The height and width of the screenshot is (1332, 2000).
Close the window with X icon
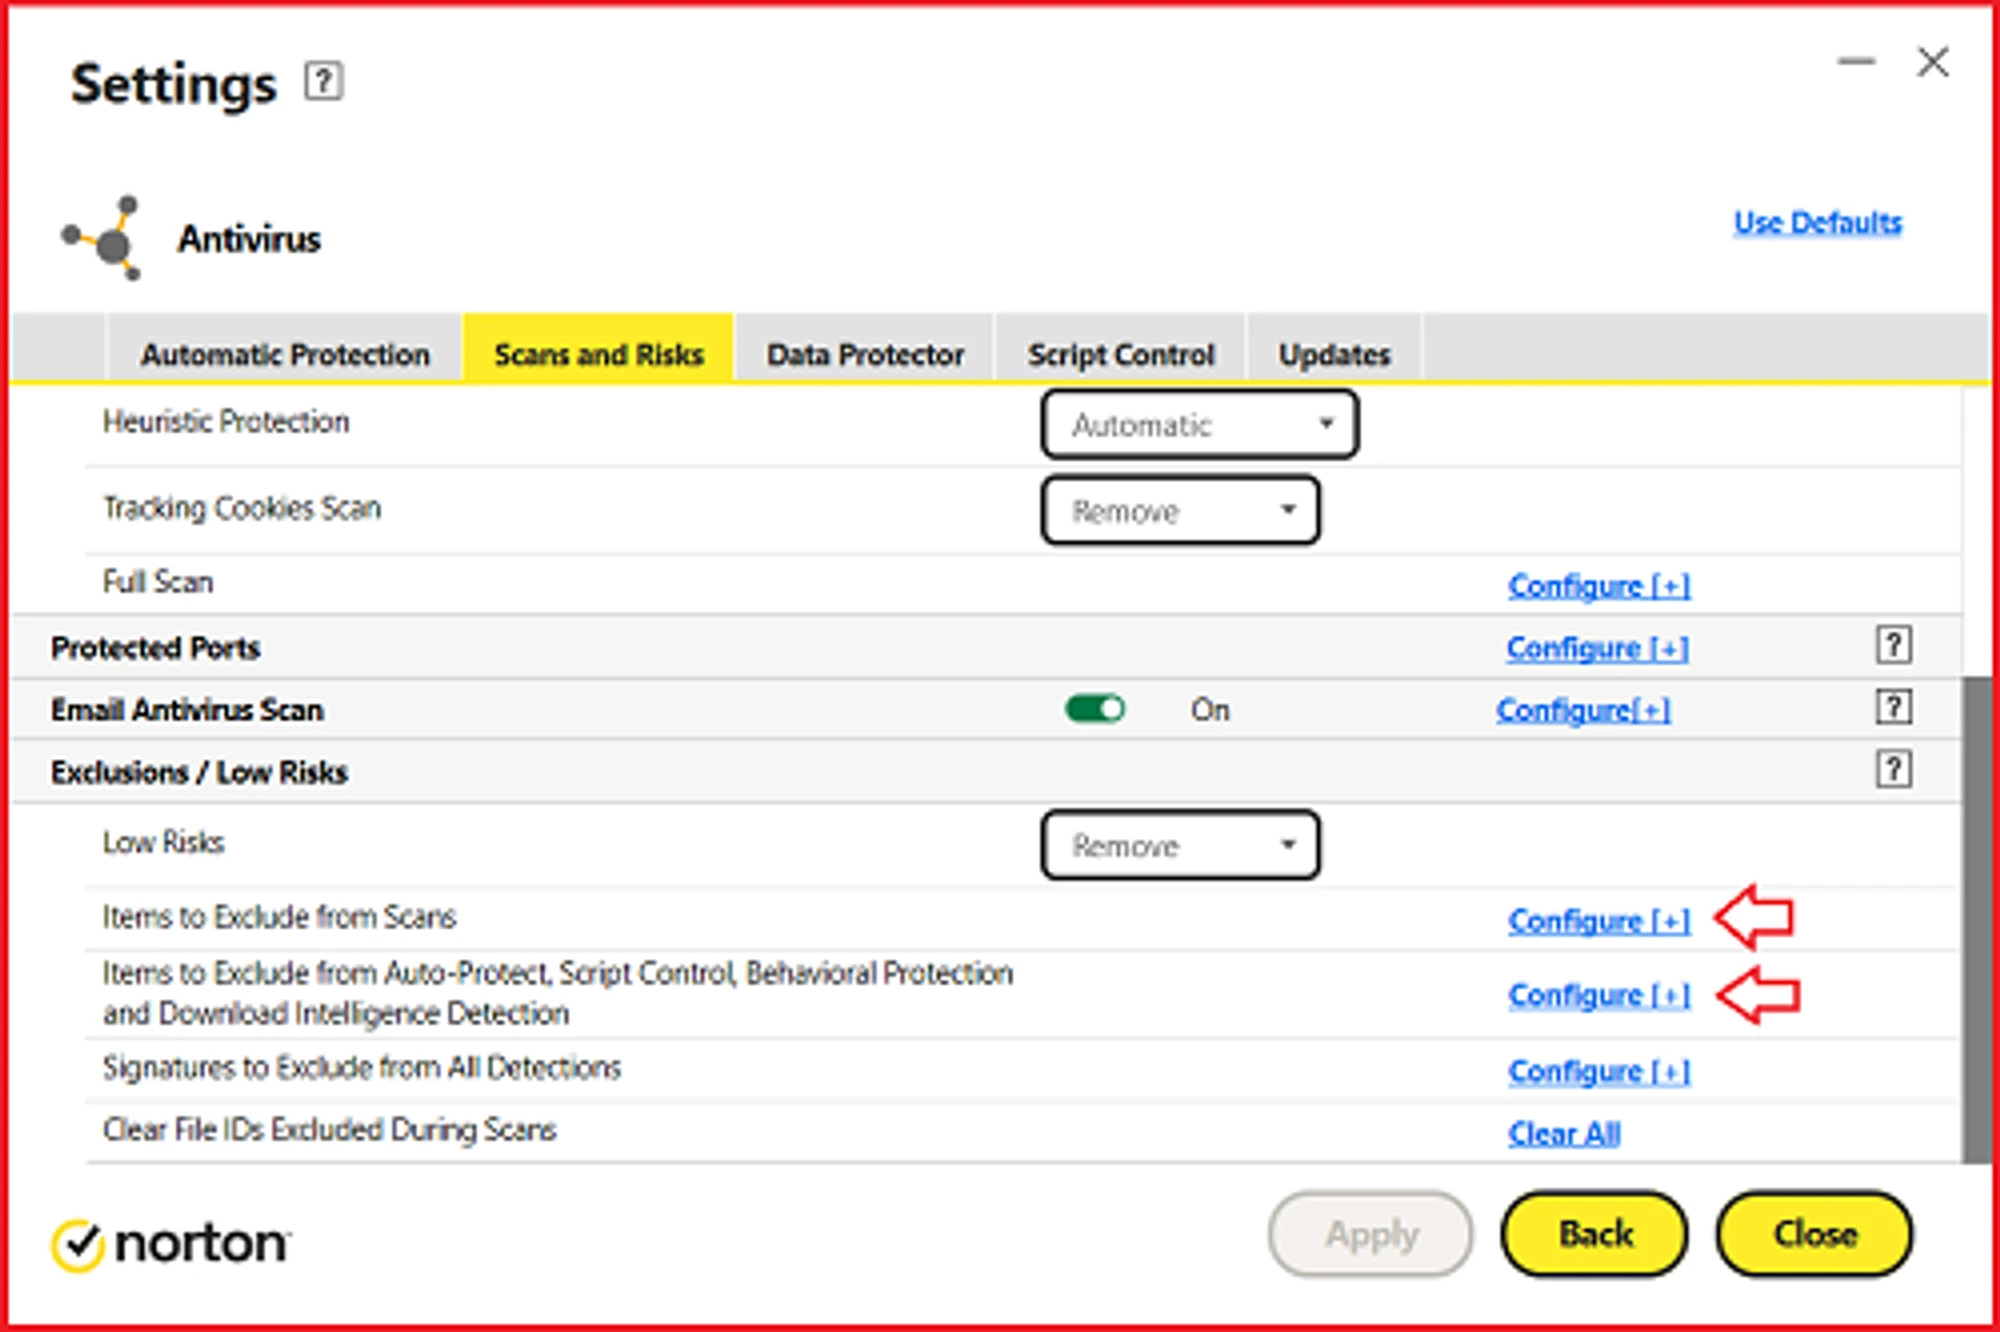(x=1932, y=62)
